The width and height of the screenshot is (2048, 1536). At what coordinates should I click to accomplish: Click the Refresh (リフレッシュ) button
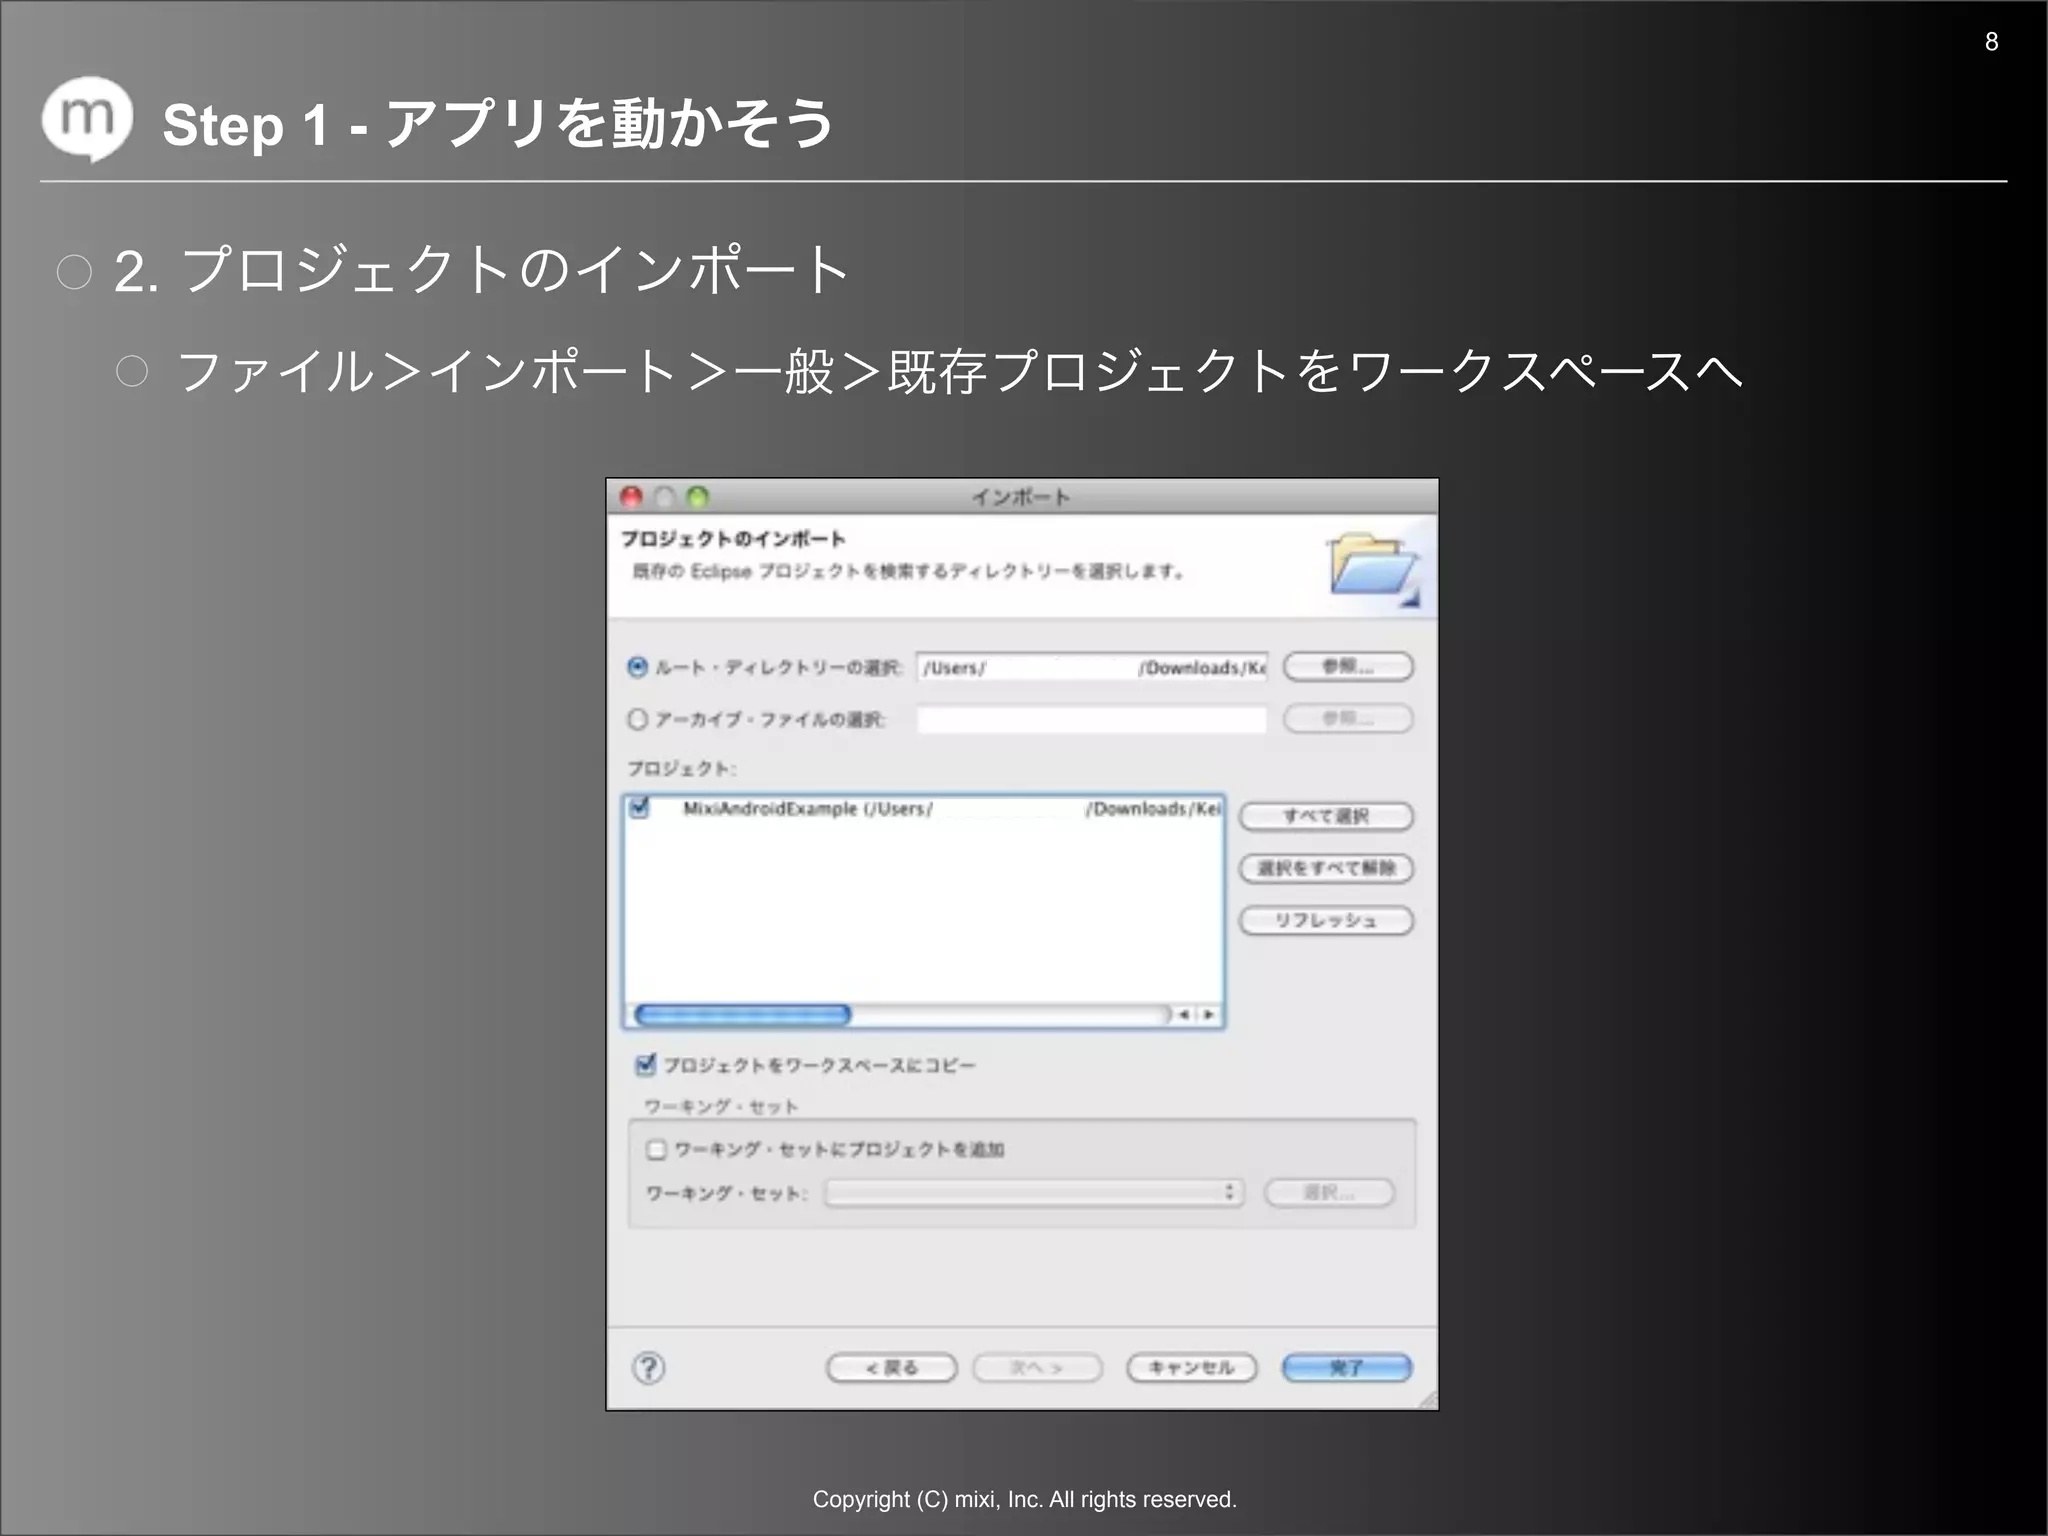coord(1325,920)
